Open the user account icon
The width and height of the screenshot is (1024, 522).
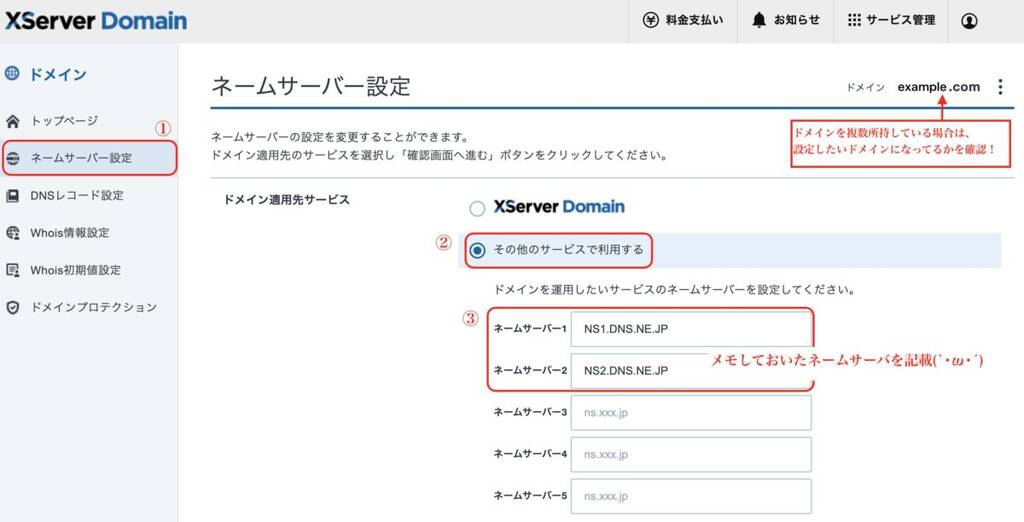click(x=969, y=21)
